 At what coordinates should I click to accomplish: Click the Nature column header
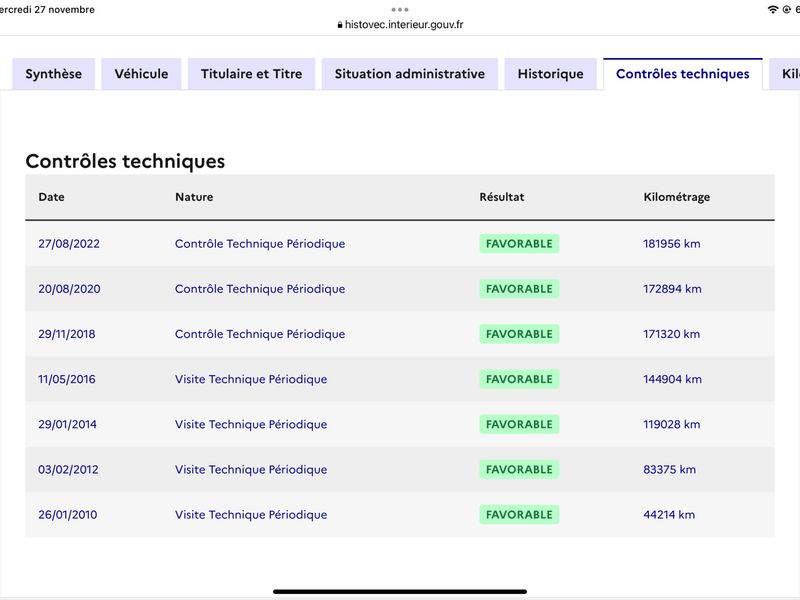pos(194,197)
